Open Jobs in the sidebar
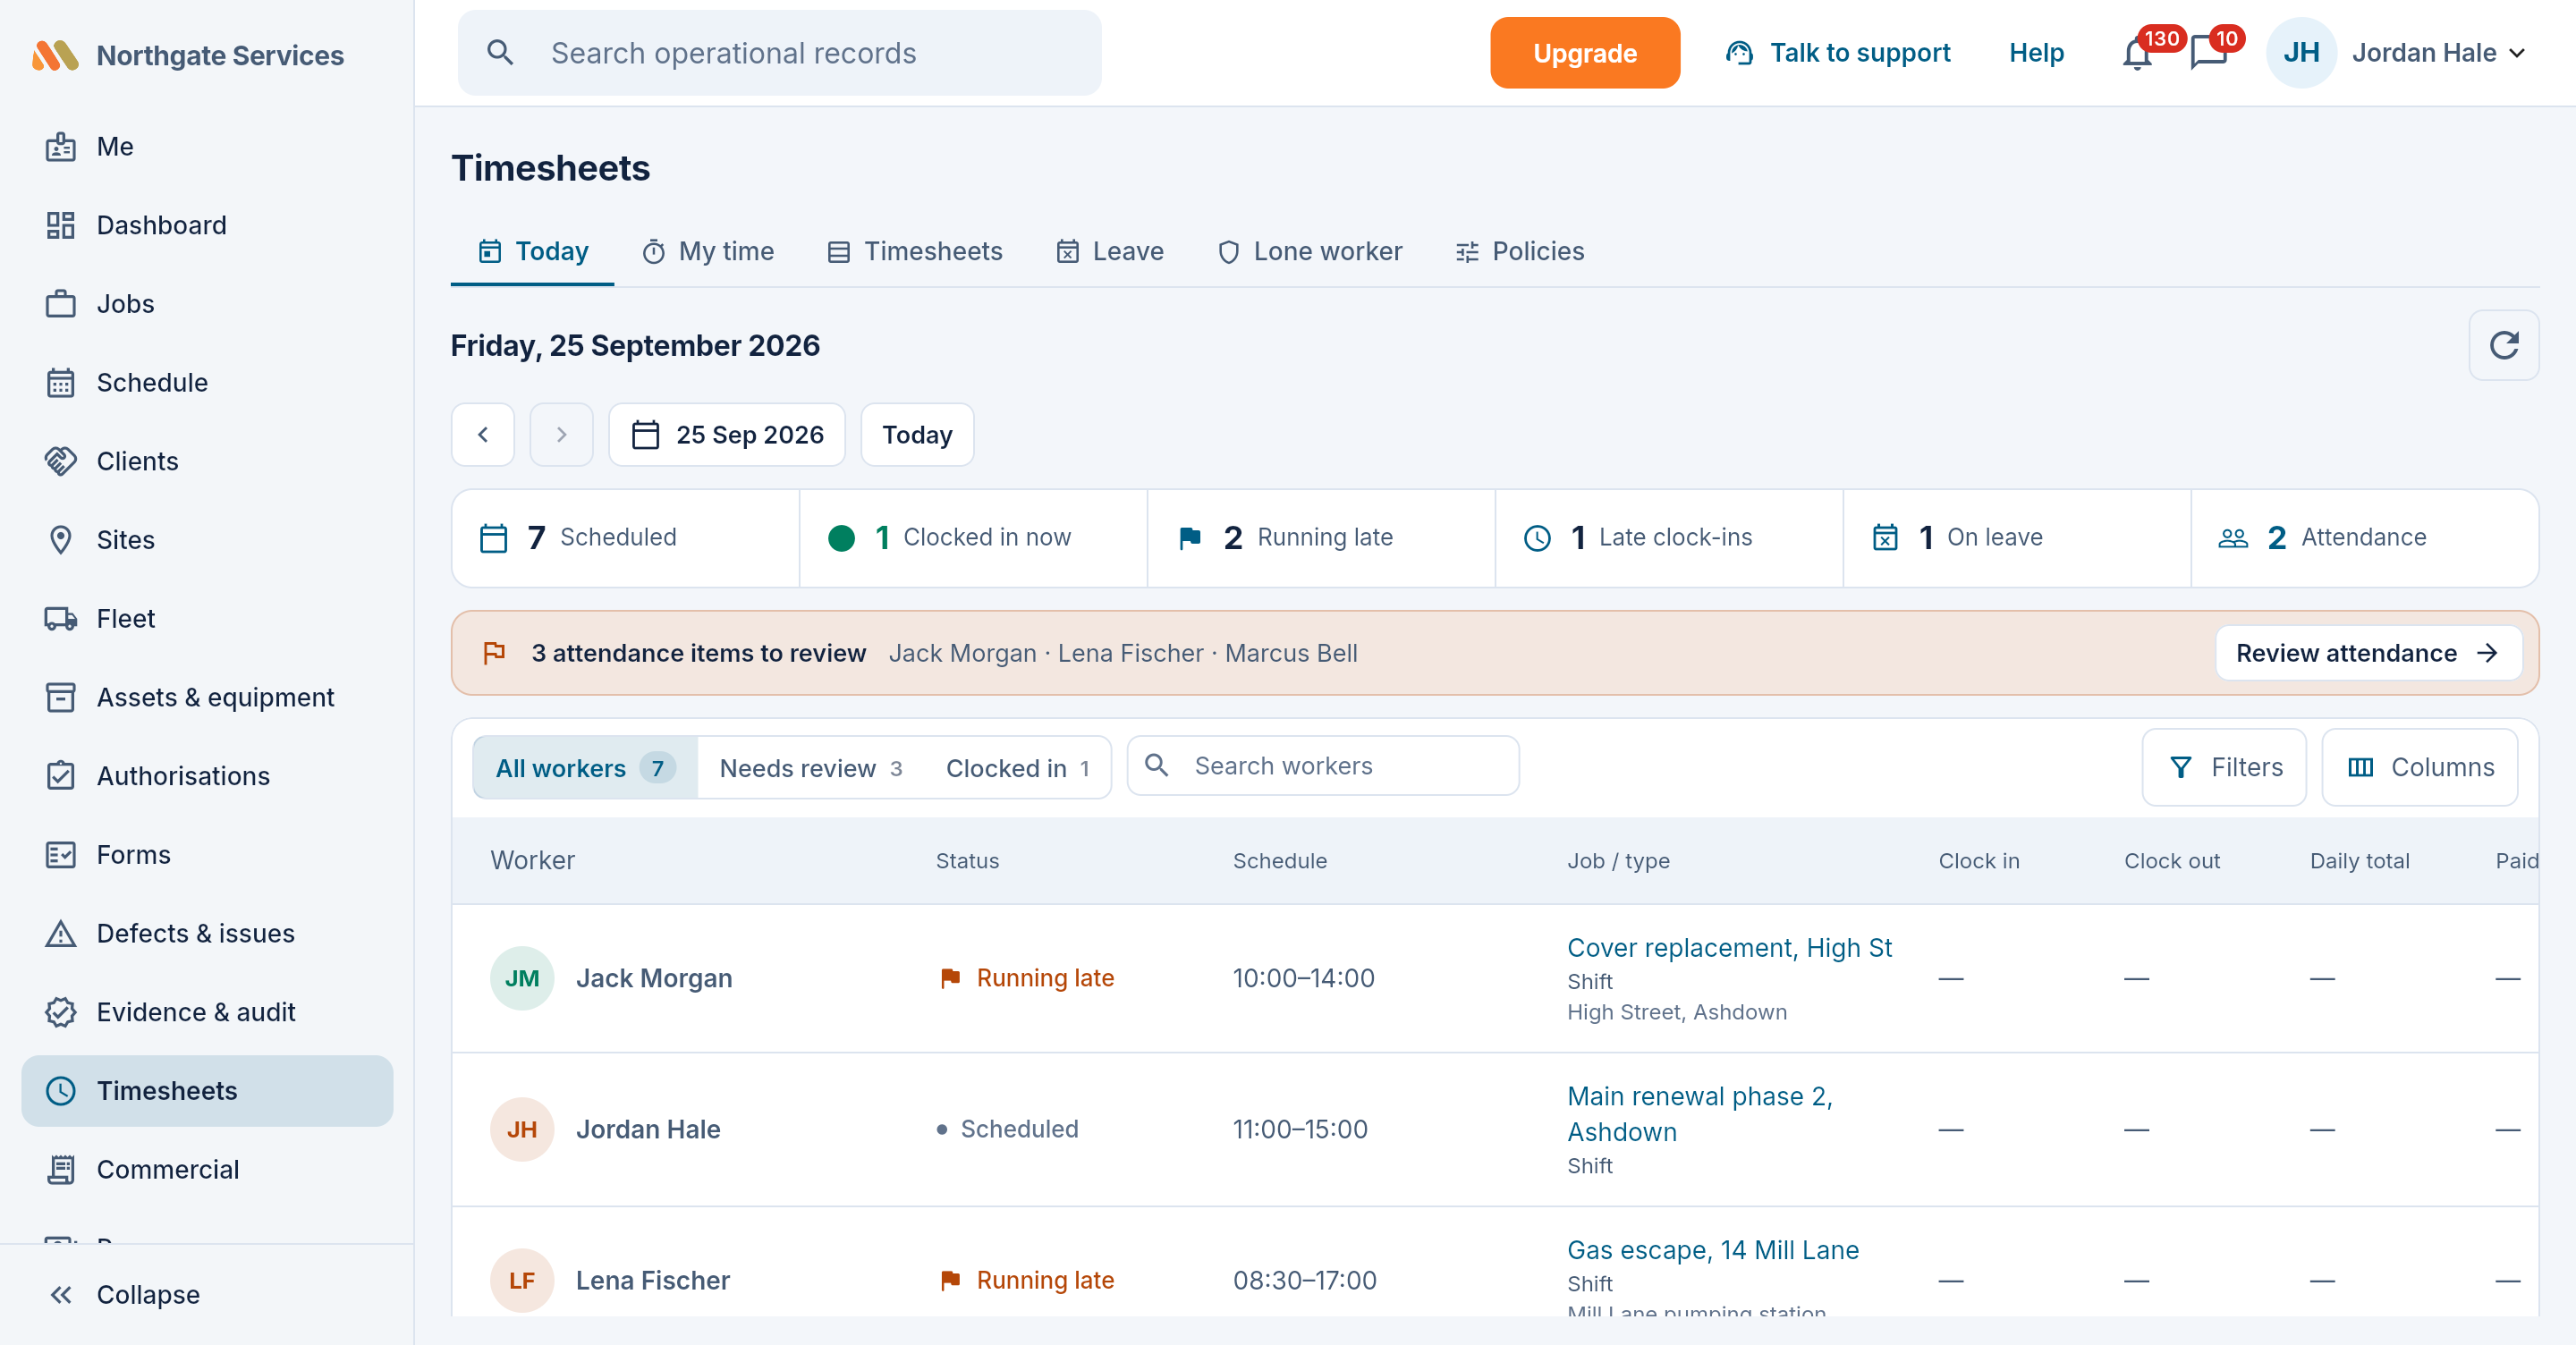The width and height of the screenshot is (2576, 1345). 207,304
